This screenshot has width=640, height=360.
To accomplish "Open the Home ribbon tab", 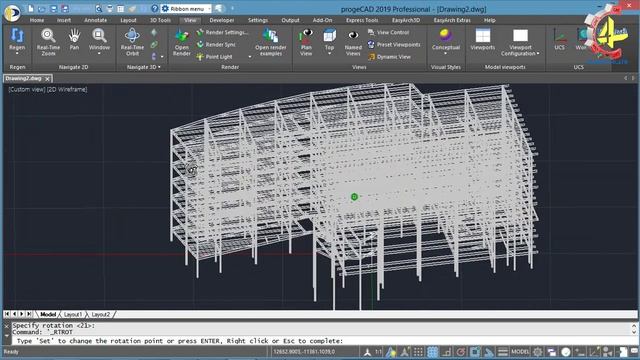I will [x=37, y=20].
